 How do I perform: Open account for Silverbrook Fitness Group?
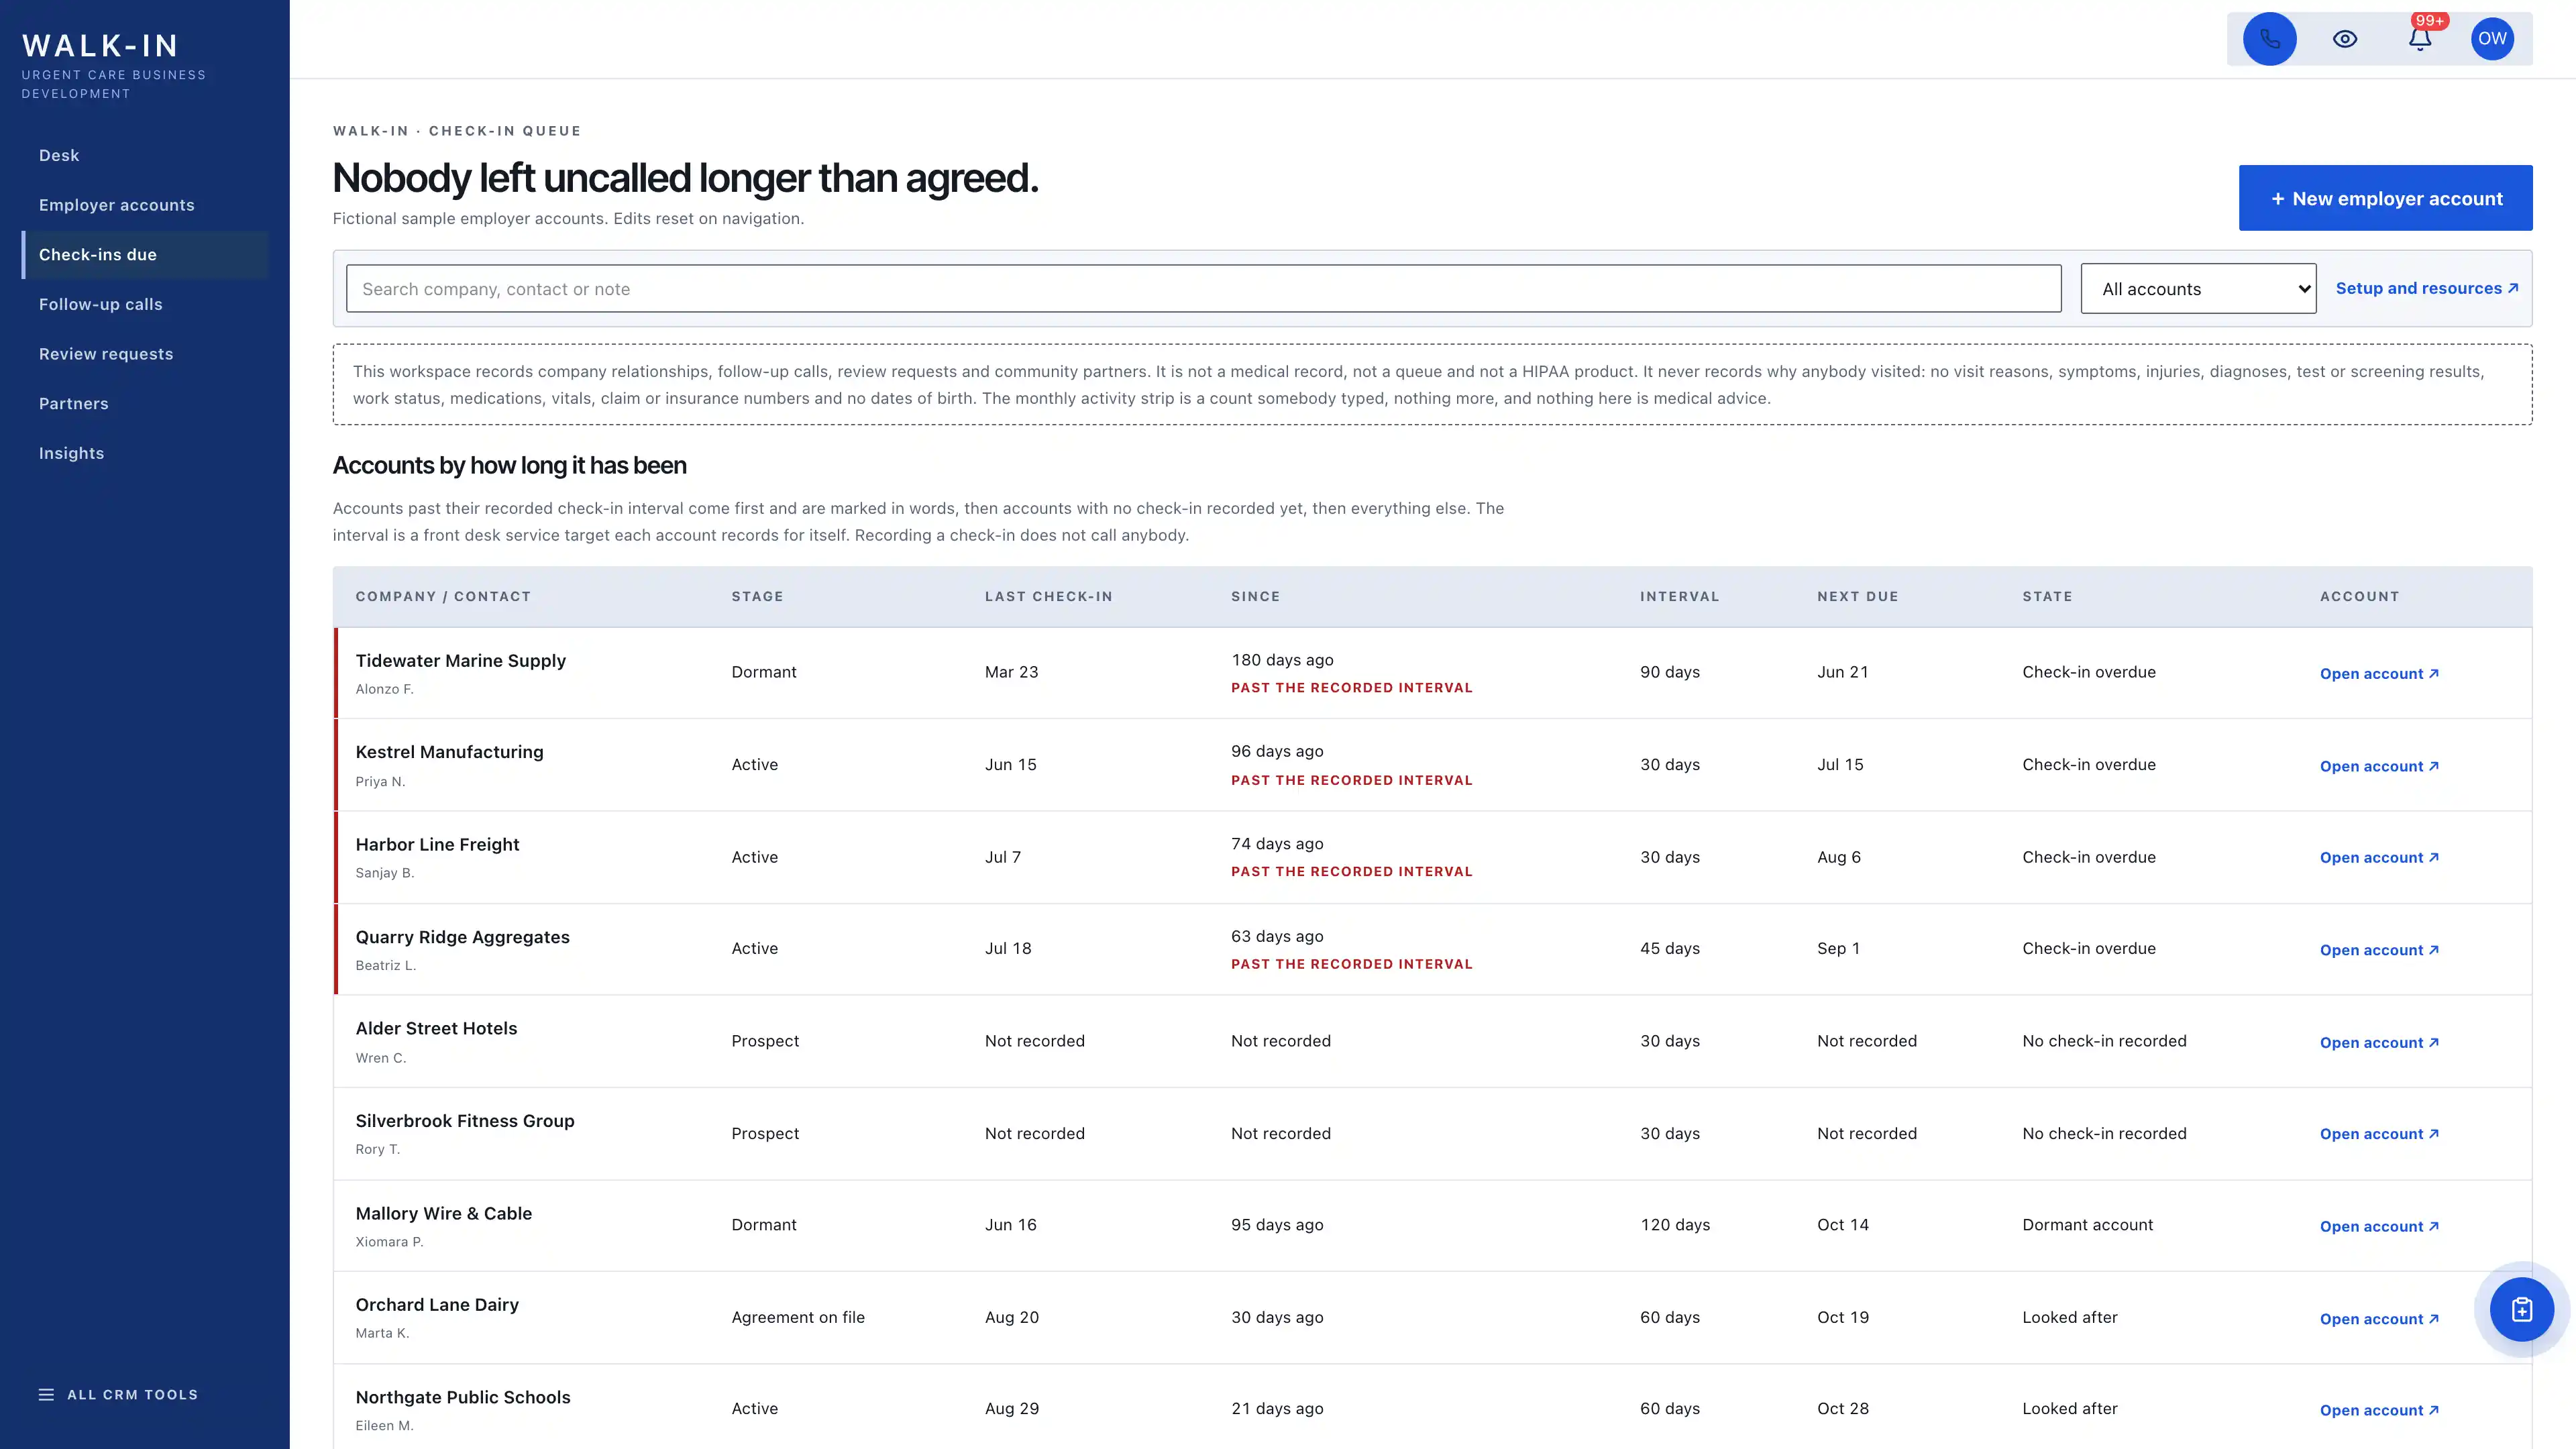pyautogui.click(x=2379, y=1134)
